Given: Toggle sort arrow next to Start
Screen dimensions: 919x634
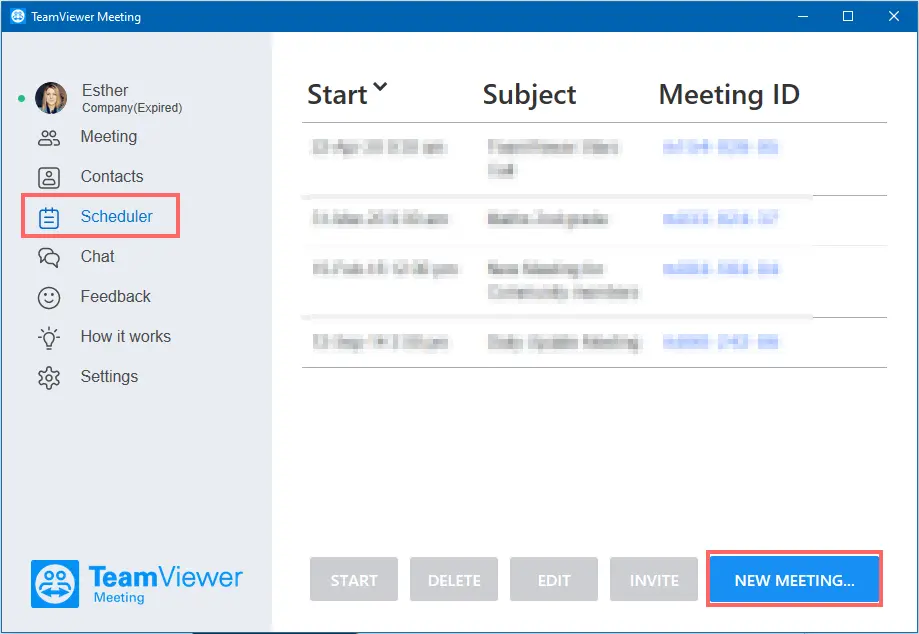Looking at the screenshot, I should point(380,87).
